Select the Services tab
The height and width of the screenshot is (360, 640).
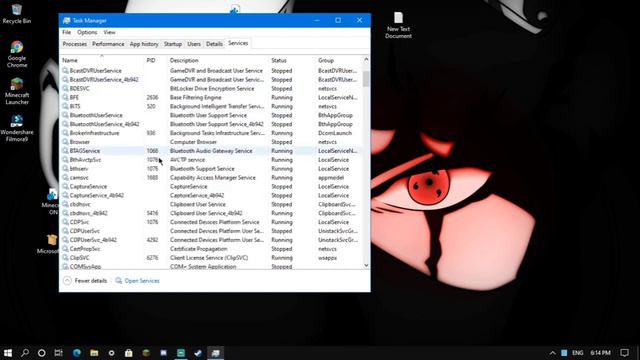238,43
